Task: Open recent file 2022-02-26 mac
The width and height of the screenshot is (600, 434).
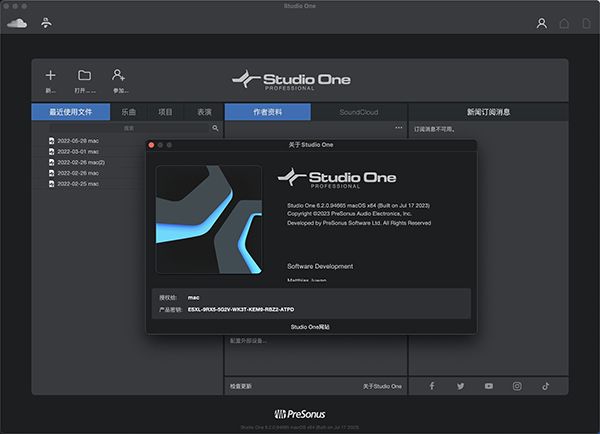Action: coord(73,173)
